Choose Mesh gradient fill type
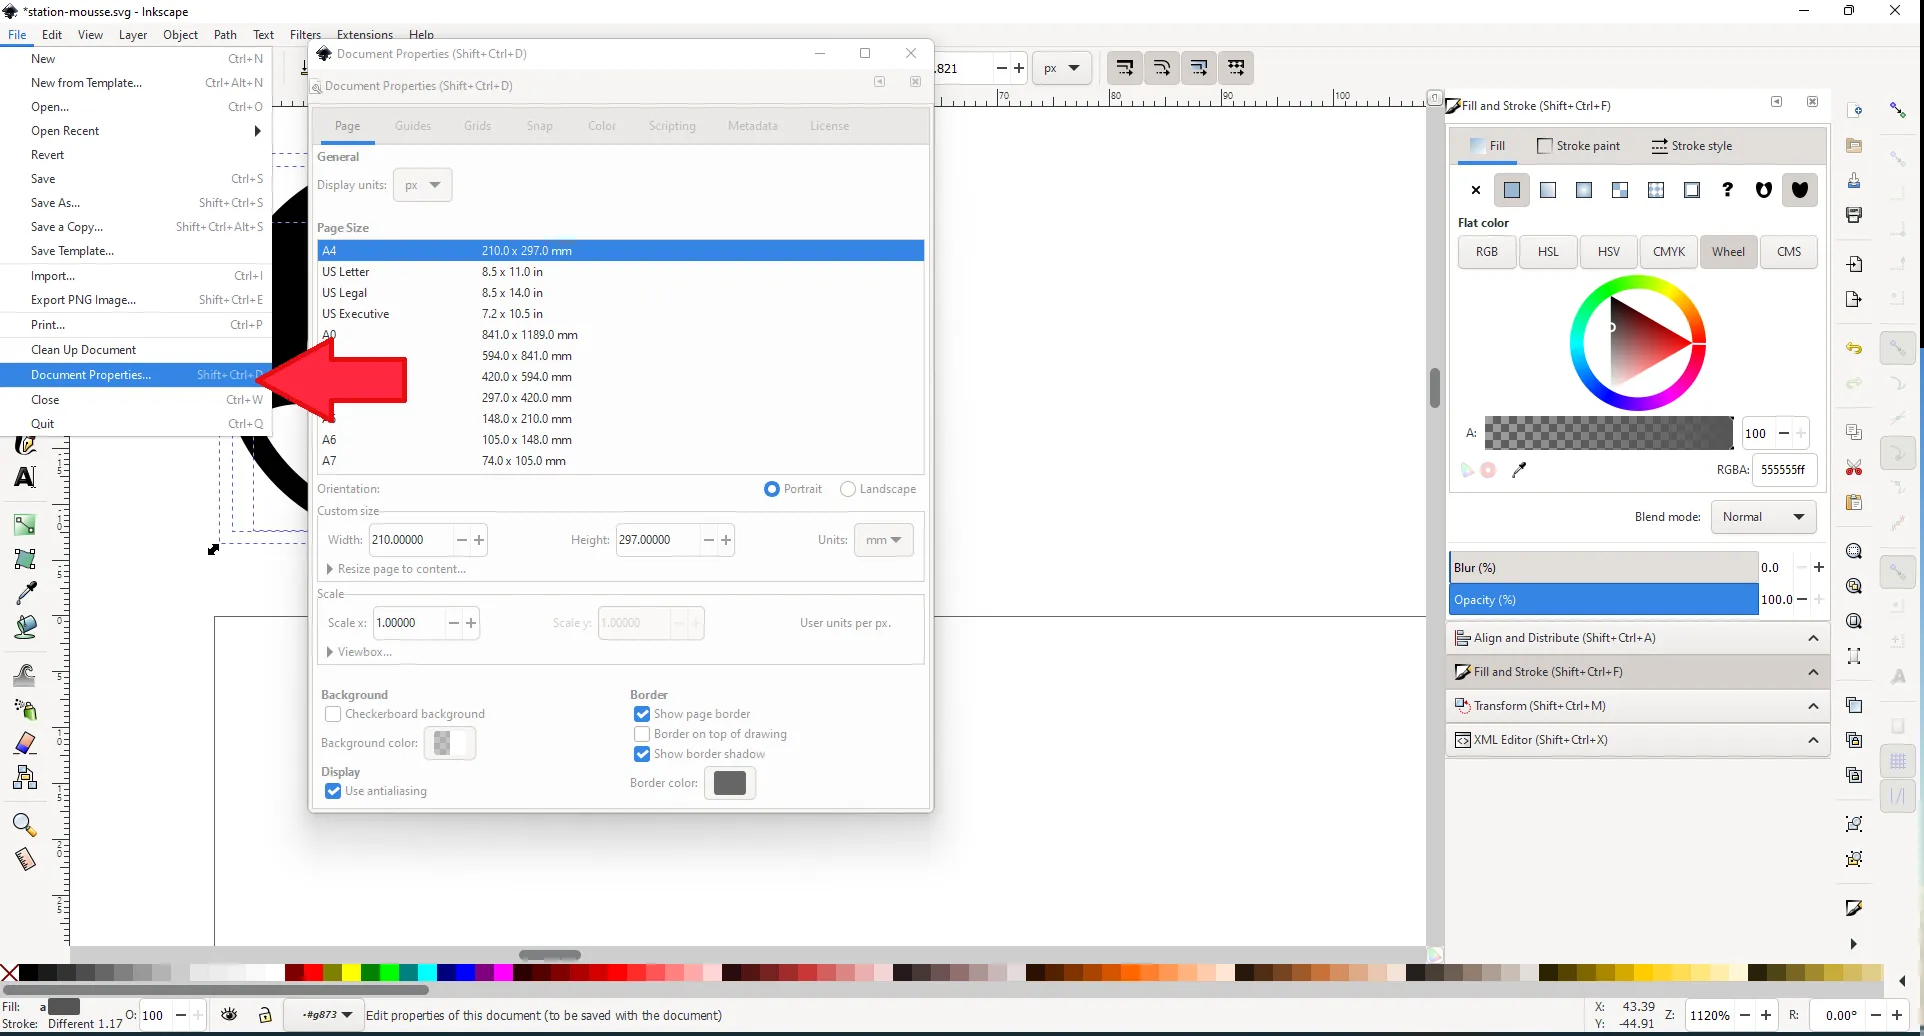This screenshot has height=1036, width=1924. 1620,190
